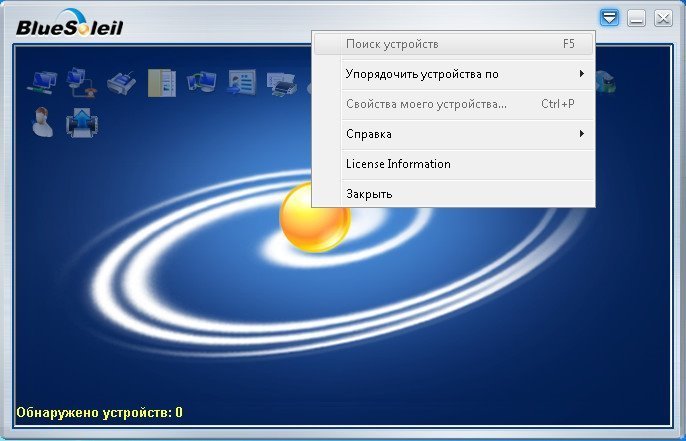This screenshot has width=686, height=441.
Task: Choose Поиск устройств in the menu
Action: pos(453,44)
